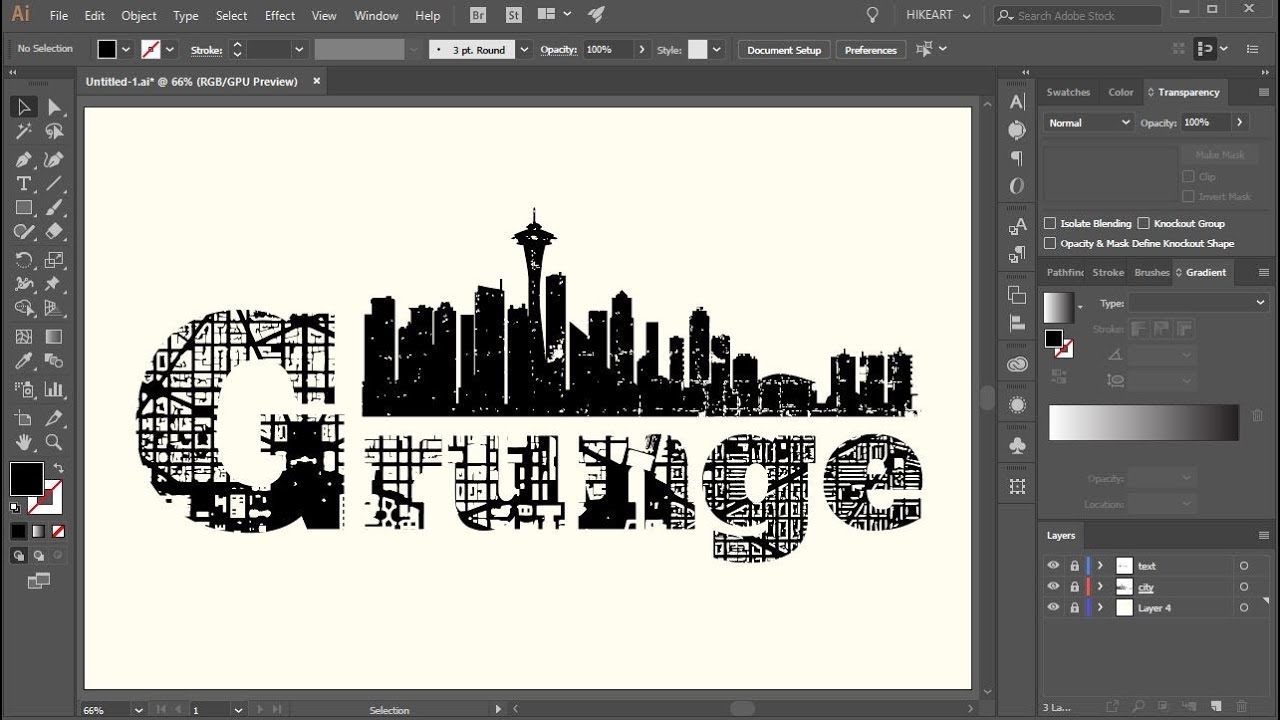The image size is (1280, 720).
Task: Unlock Layer 4
Action: tap(1074, 607)
